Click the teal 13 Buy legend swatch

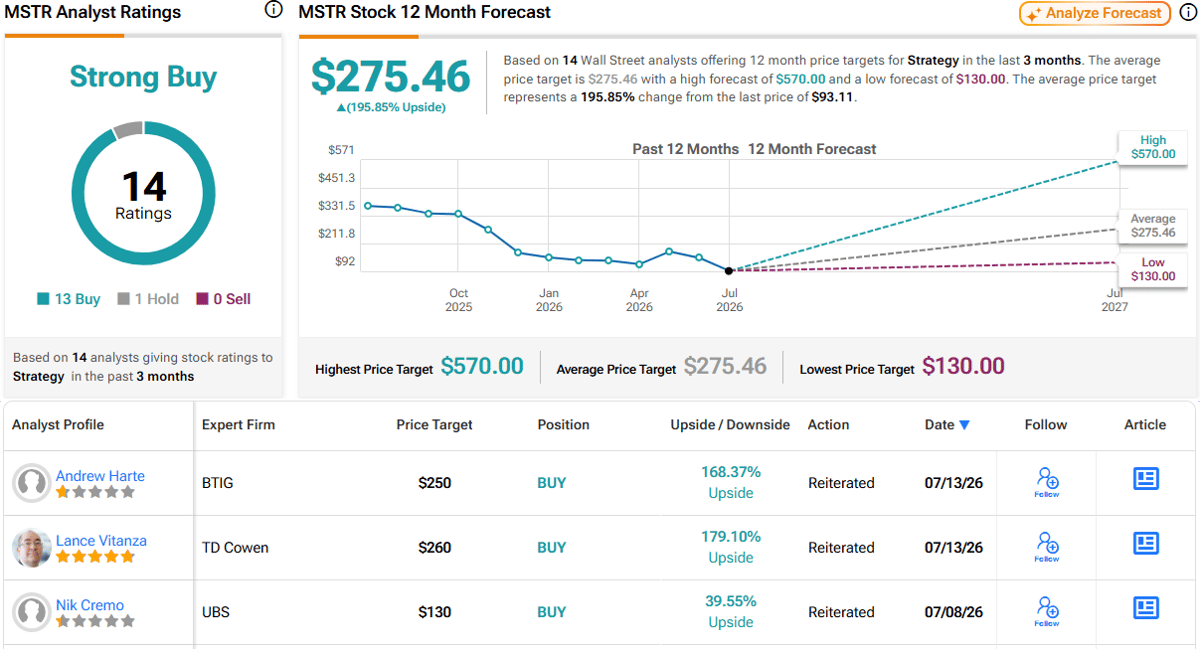pyautogui.click(x=43, y=299)
